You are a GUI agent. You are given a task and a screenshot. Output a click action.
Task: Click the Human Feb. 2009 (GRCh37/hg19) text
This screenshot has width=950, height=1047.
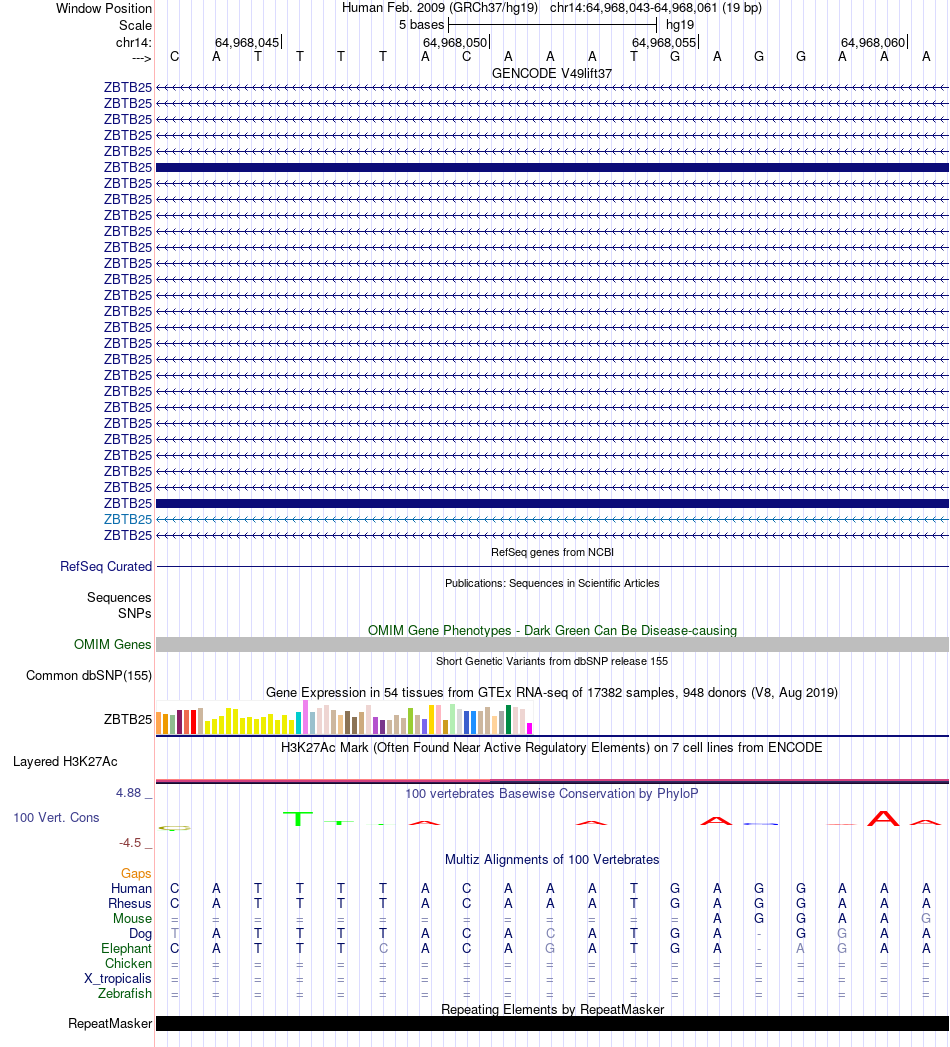440,8
